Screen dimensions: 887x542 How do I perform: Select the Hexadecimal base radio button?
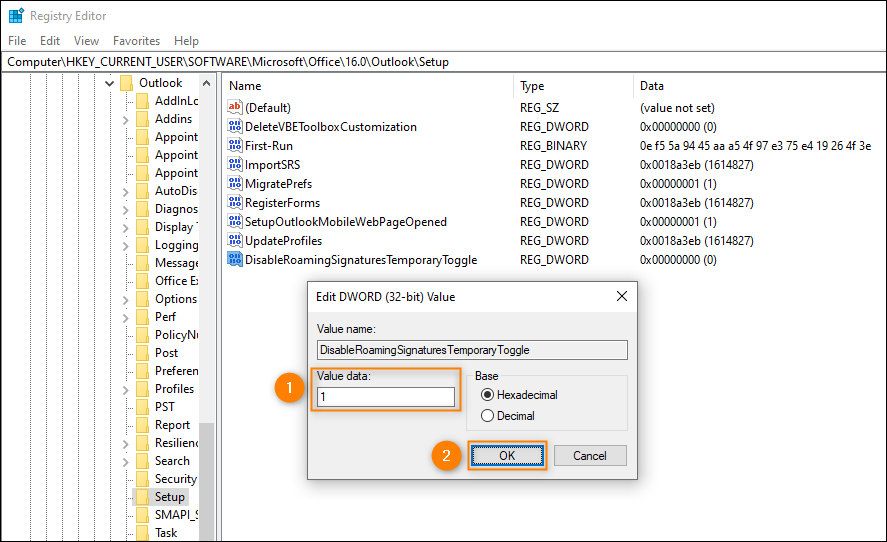coord(487,394)
